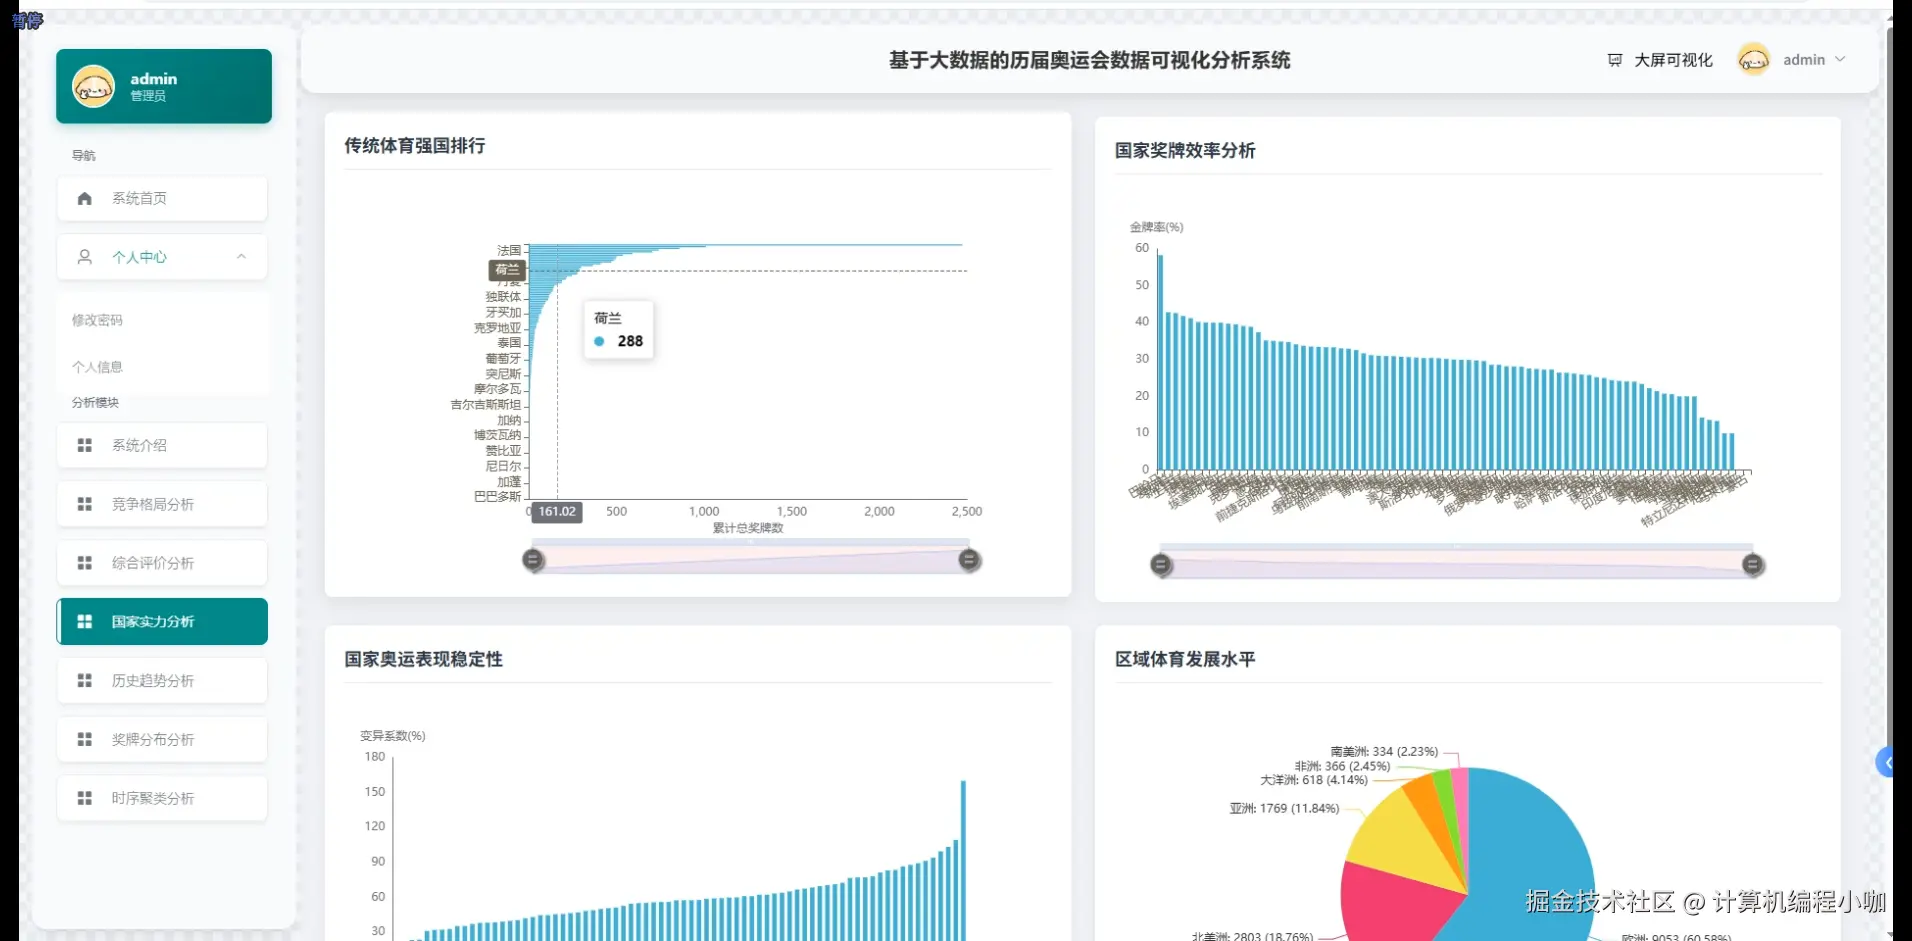Click the grid icon beside 历史趋势分析

coord(85,681)
